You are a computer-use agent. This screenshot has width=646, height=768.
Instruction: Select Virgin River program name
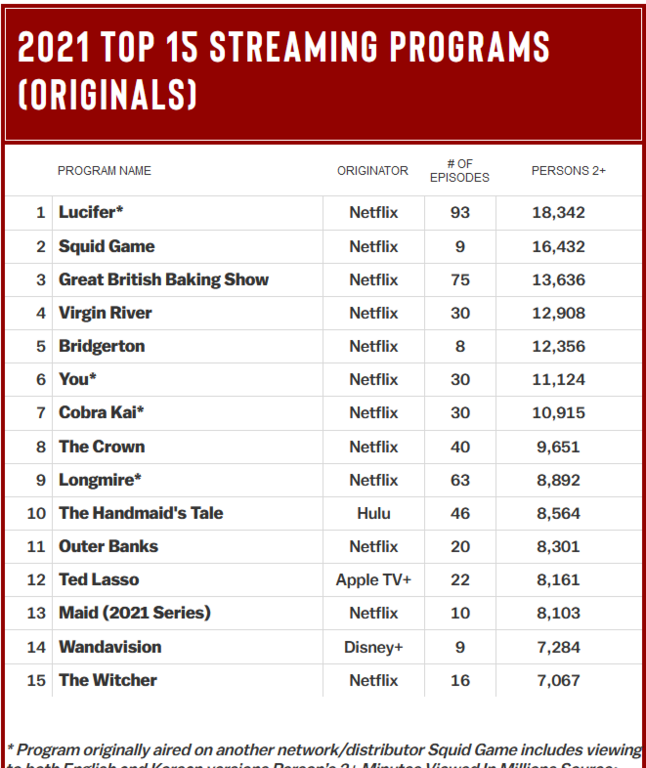105,313
